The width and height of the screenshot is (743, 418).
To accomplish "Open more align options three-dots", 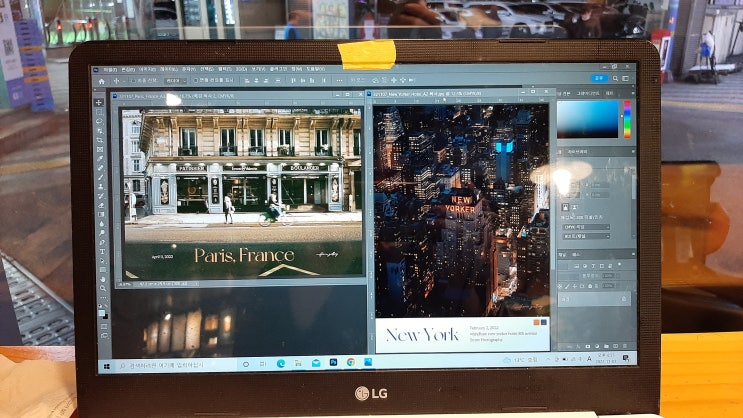I will point(339,81).
